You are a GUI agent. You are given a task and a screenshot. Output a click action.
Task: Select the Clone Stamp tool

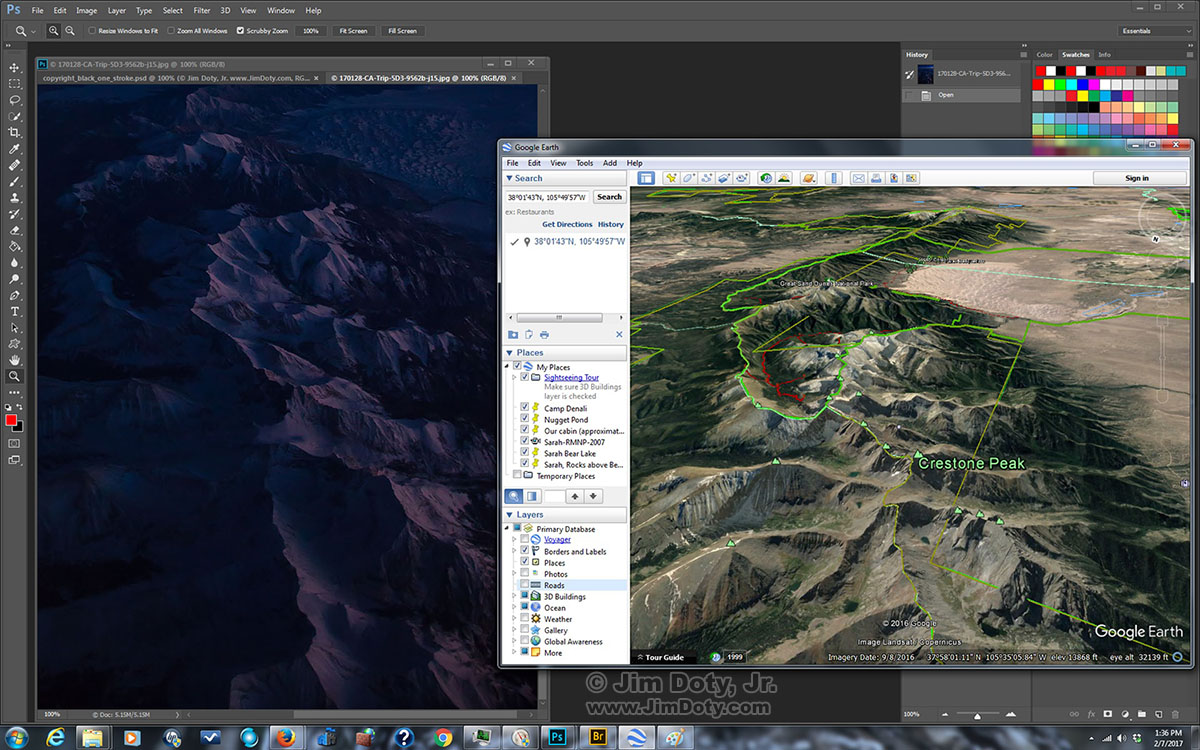click(14, 198)
